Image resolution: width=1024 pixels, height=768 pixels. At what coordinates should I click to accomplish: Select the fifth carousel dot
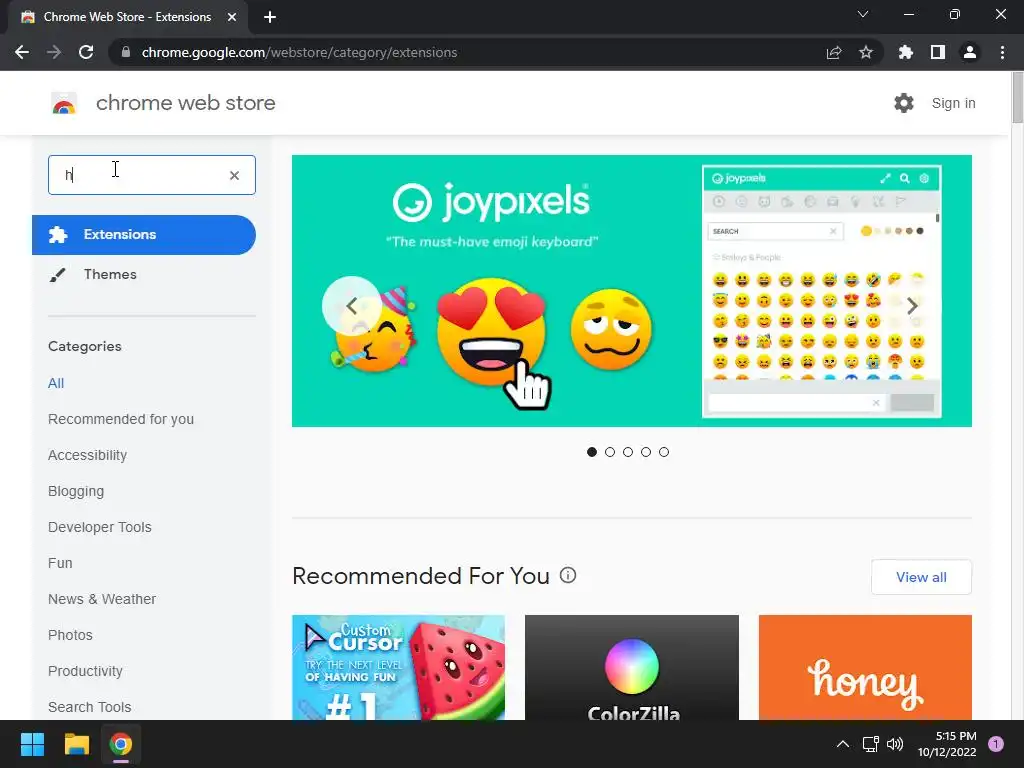(x=664, y=452)
